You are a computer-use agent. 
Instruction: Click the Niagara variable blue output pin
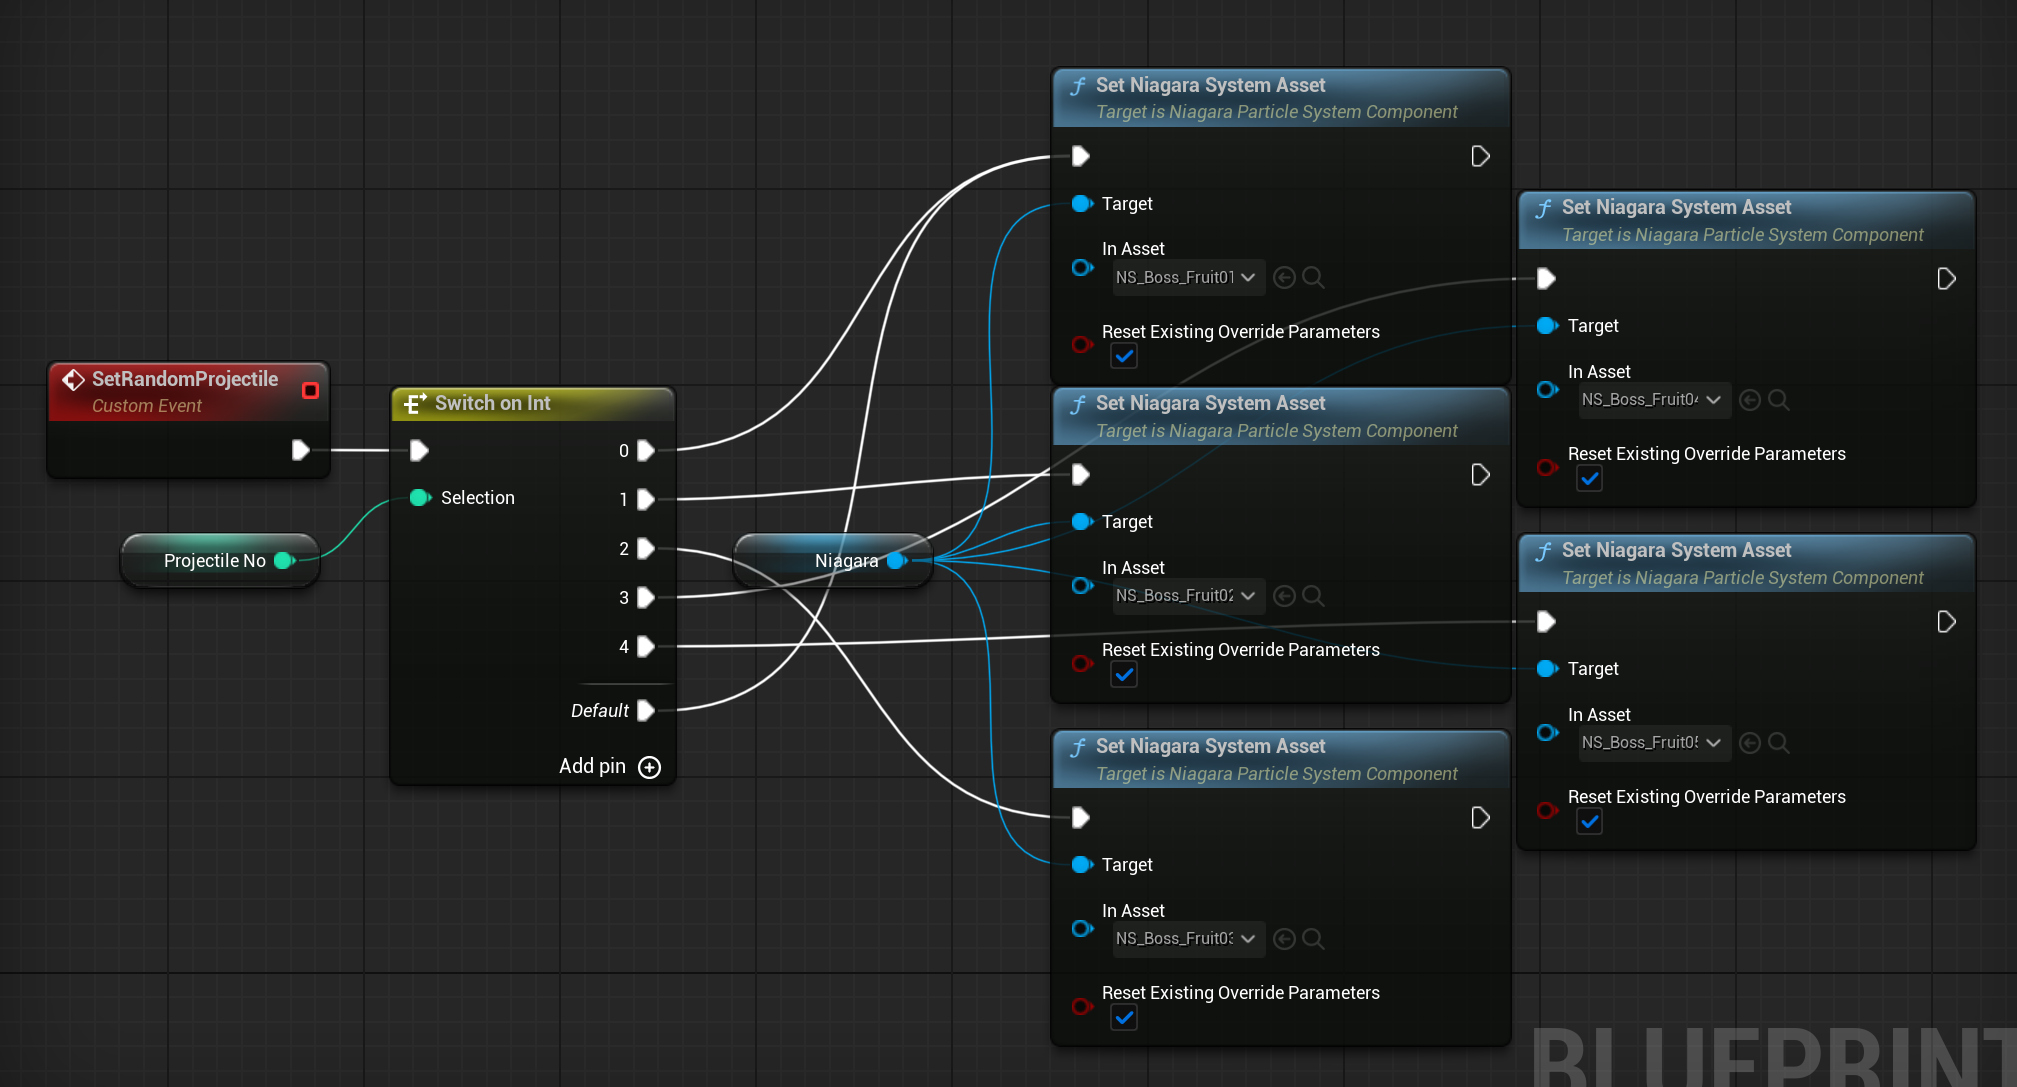coord(896,561)
